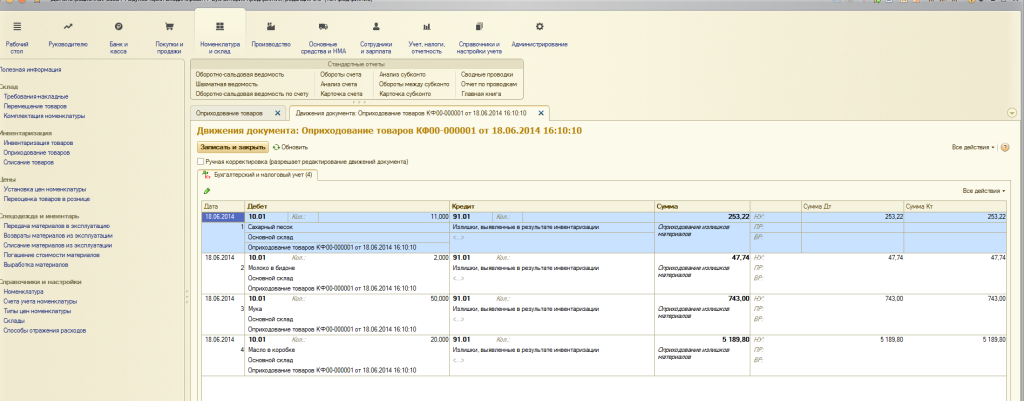
Task: Open the Сводные проводки report
Action: (487, 74)
